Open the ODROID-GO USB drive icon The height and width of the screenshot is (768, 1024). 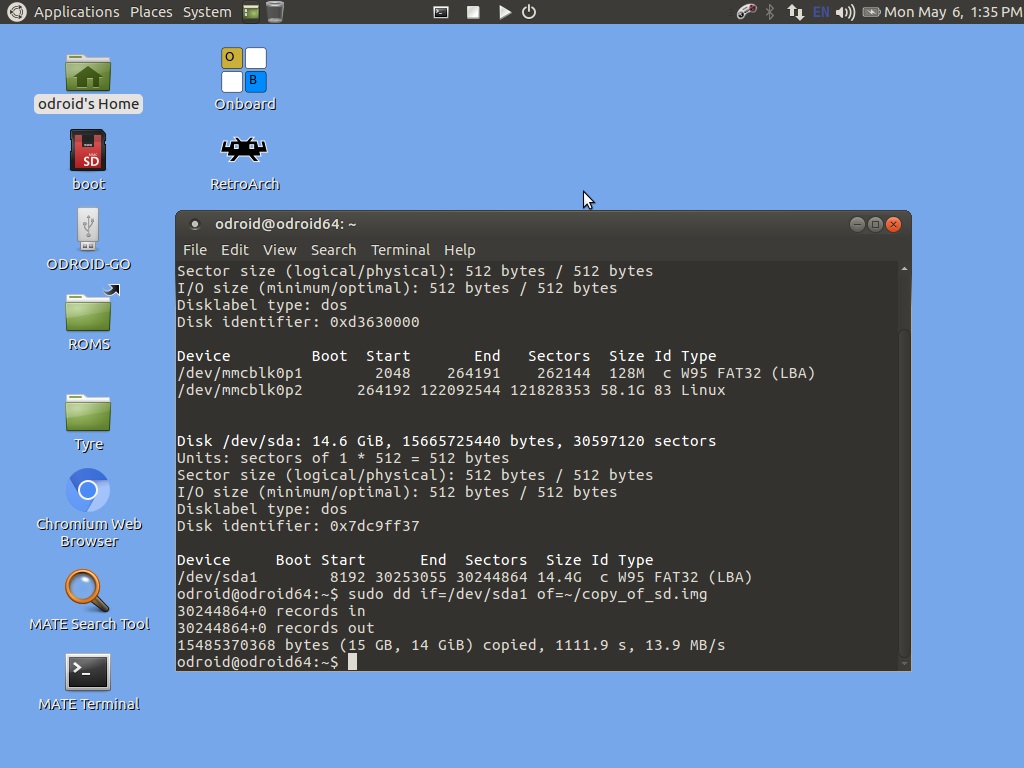(x=88, y=230)
